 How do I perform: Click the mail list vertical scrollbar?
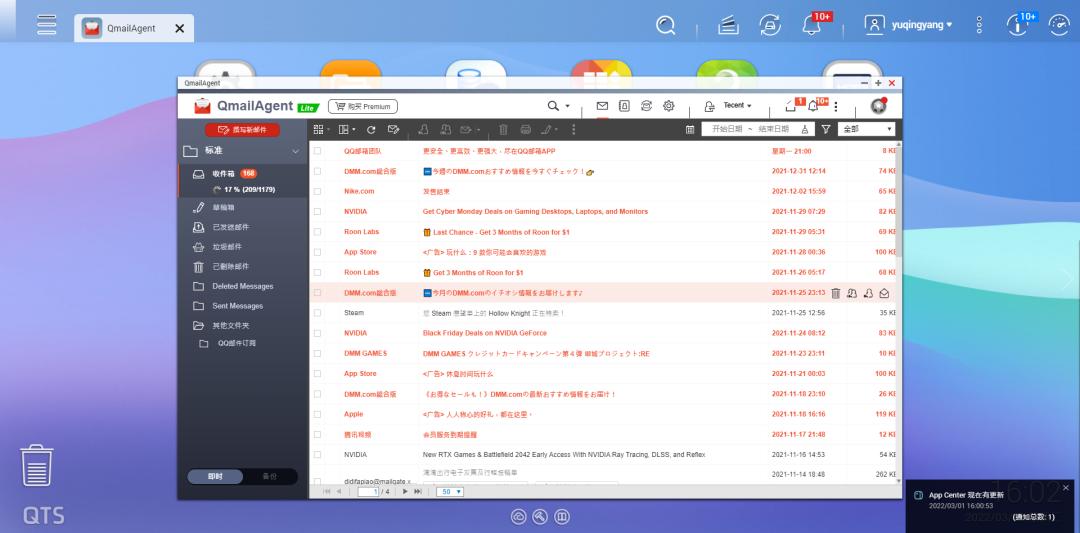tap(899, 200)
